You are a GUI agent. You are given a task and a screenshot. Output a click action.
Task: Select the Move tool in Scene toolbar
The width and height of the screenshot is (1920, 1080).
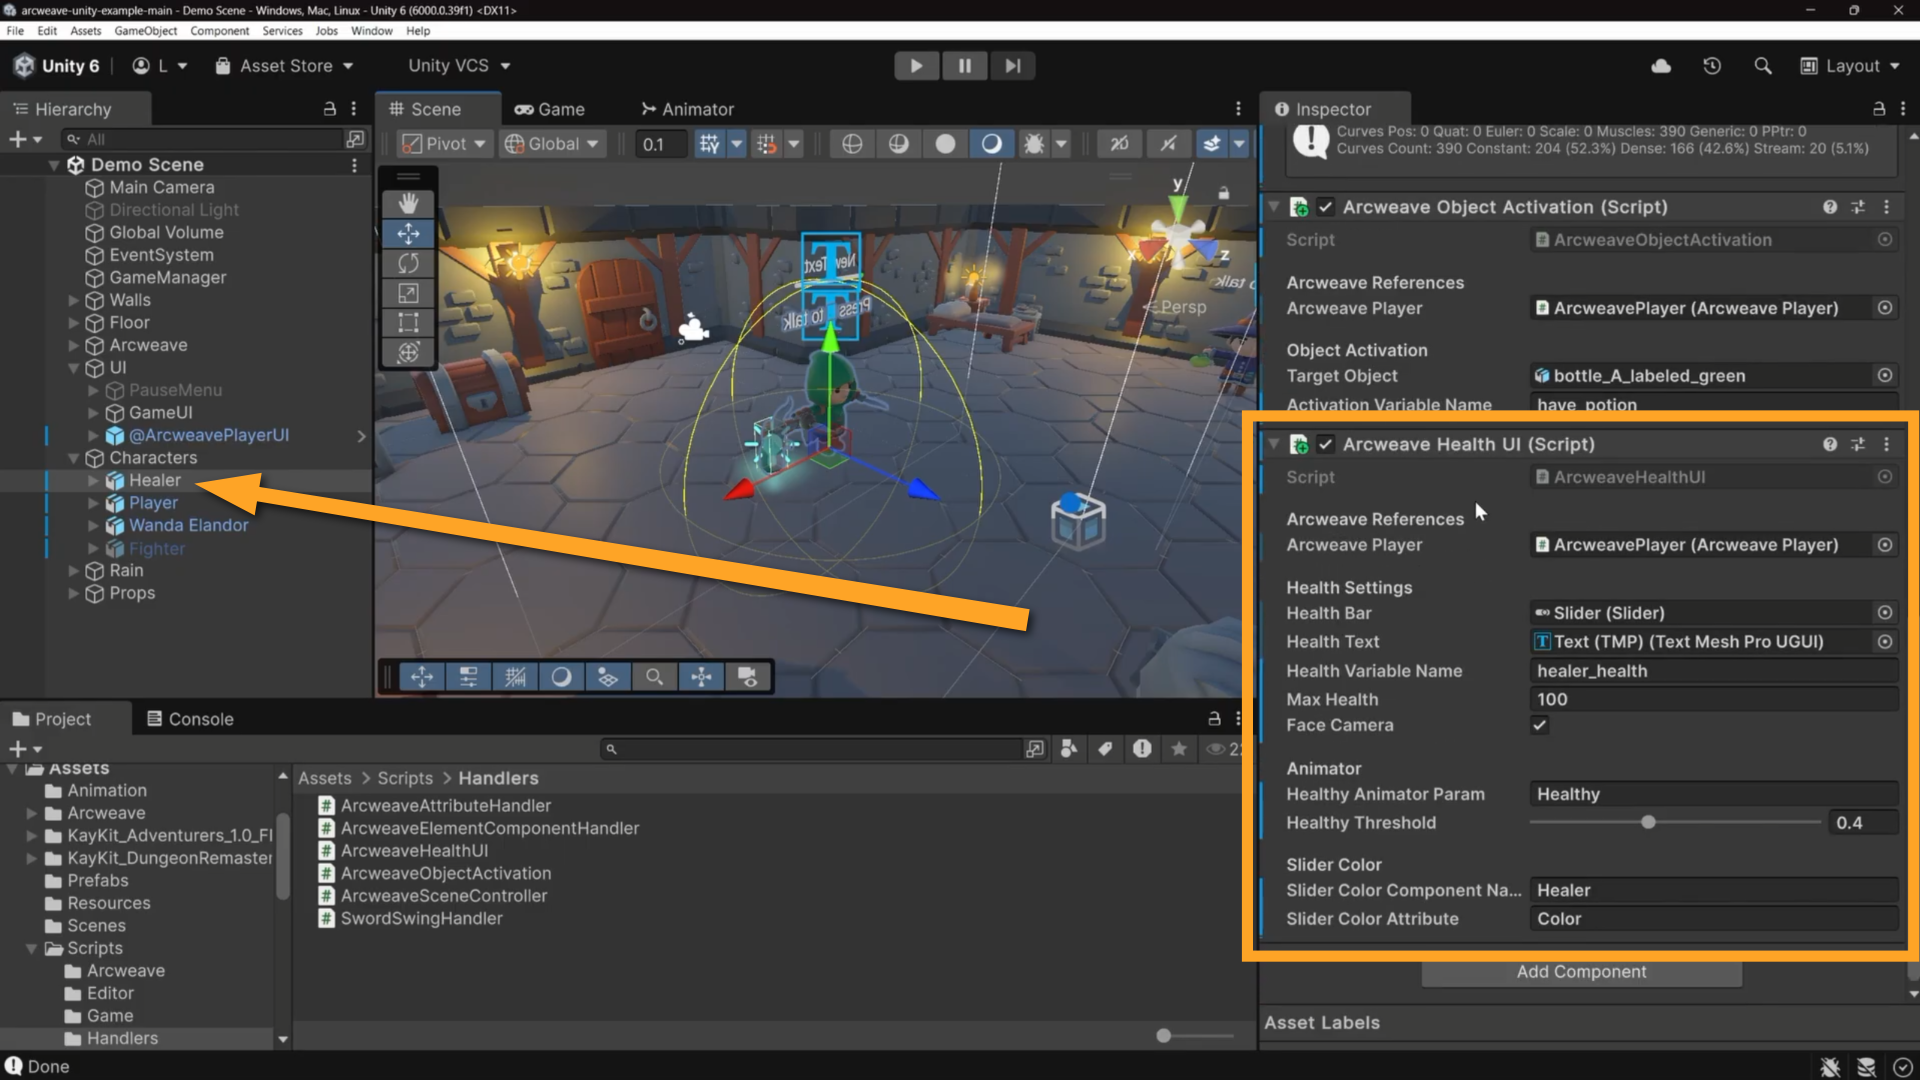pyautogui.click(x=408, y=234)
